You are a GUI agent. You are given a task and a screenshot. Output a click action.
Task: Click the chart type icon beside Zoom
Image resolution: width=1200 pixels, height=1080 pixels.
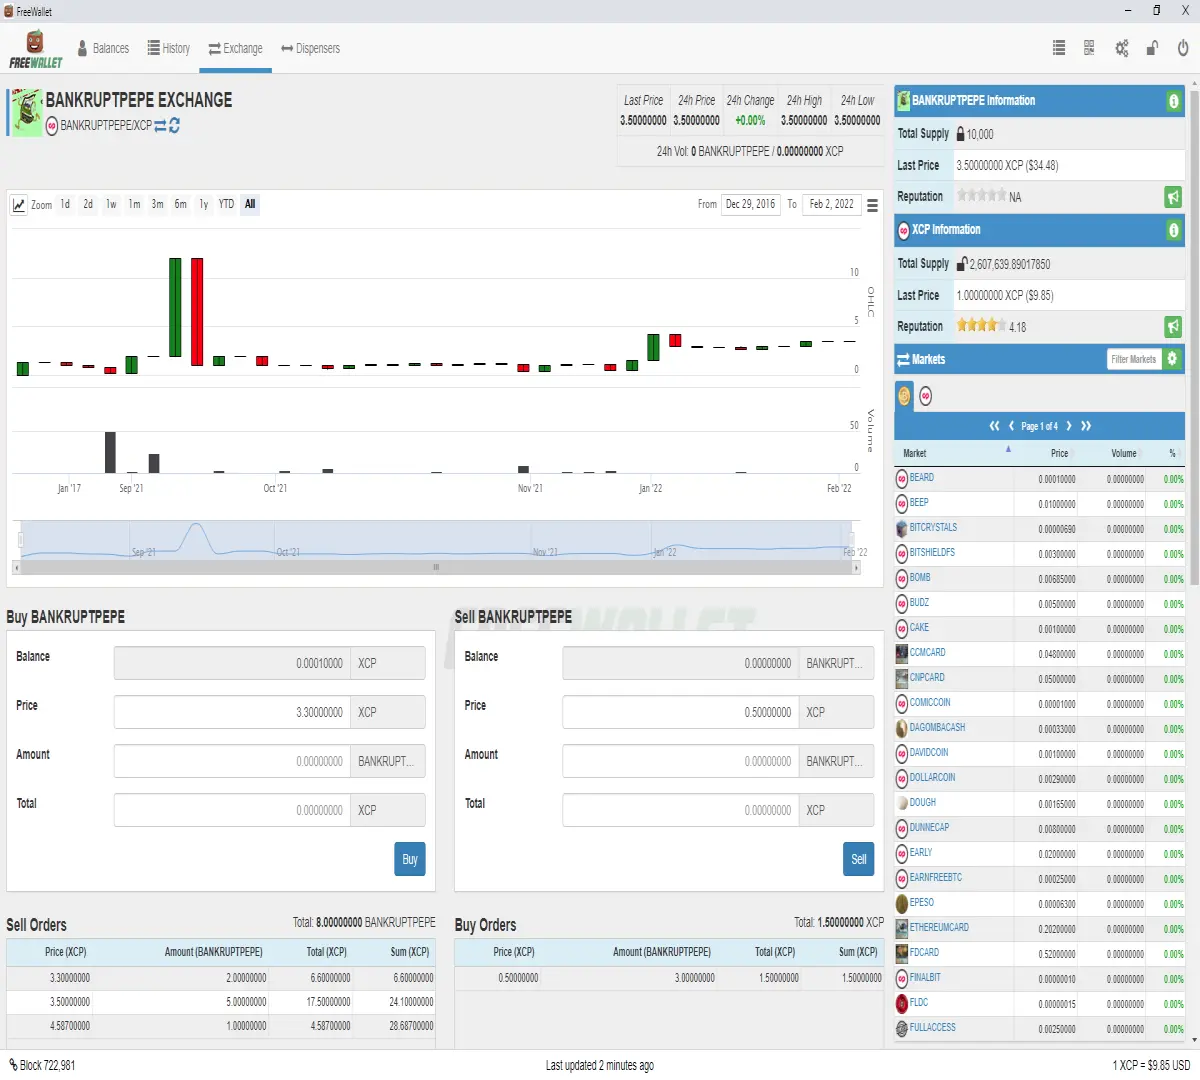point(19,205)
